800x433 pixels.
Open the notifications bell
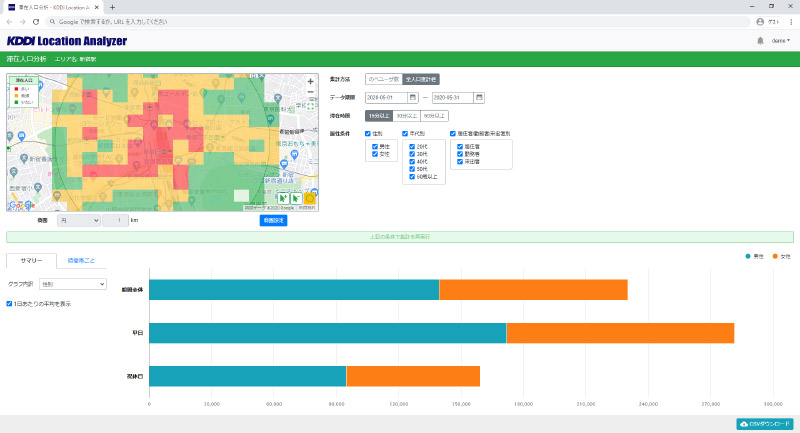click(x=760, y=41)
